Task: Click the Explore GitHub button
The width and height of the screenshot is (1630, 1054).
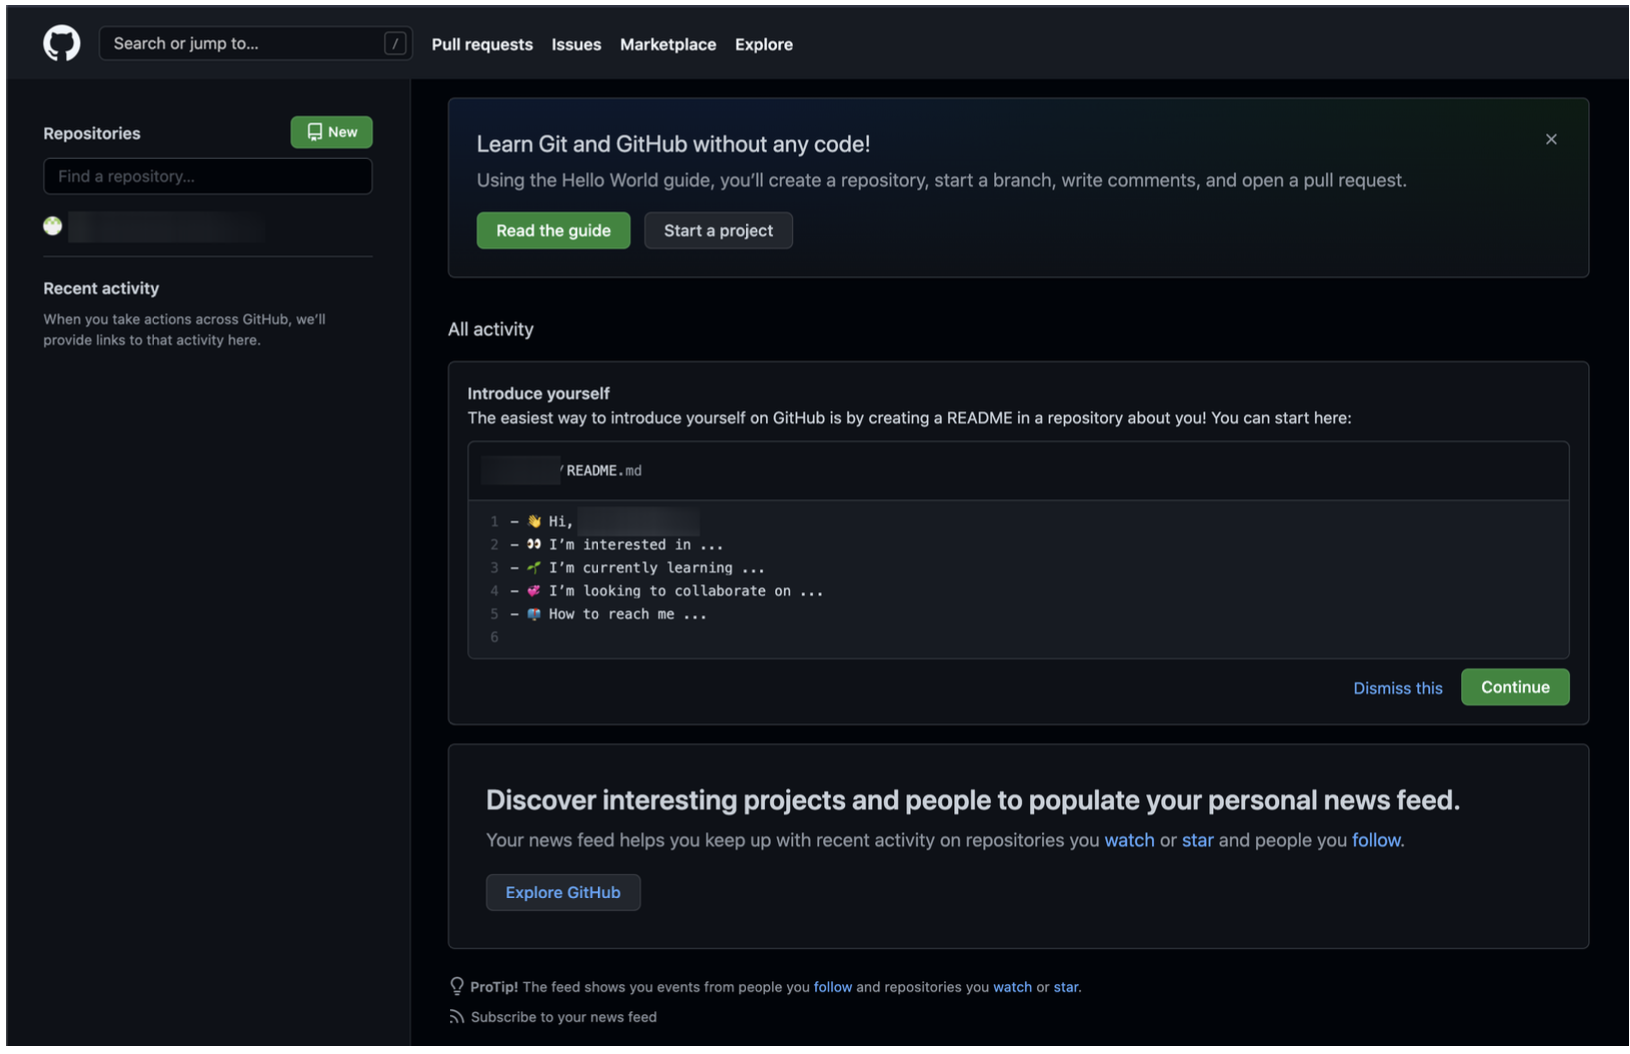Action: [x=563, y=892]
